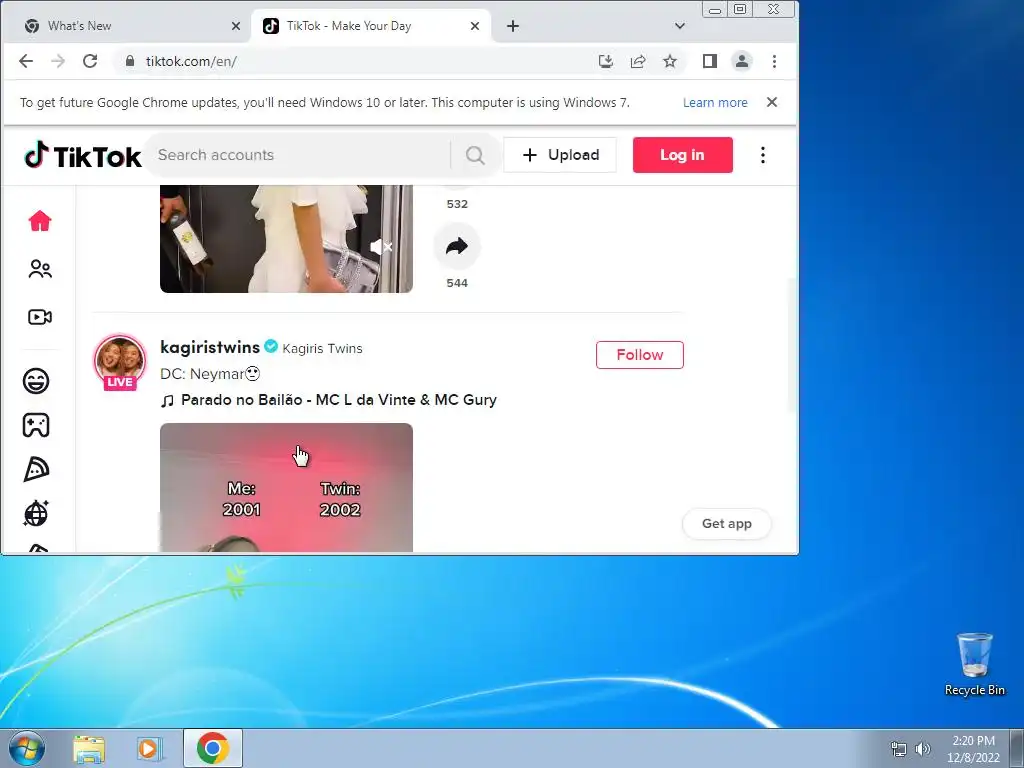Share the video with 544 shares
The width and height of the screenshot is (1024, 768).
point(457,246)
